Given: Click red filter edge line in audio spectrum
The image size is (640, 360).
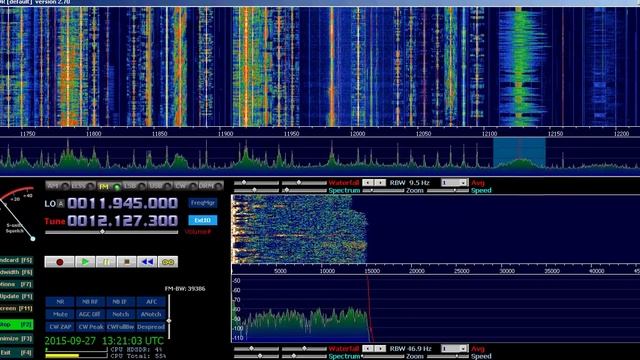Looking at the screenshot, I should tap(369, 309).
